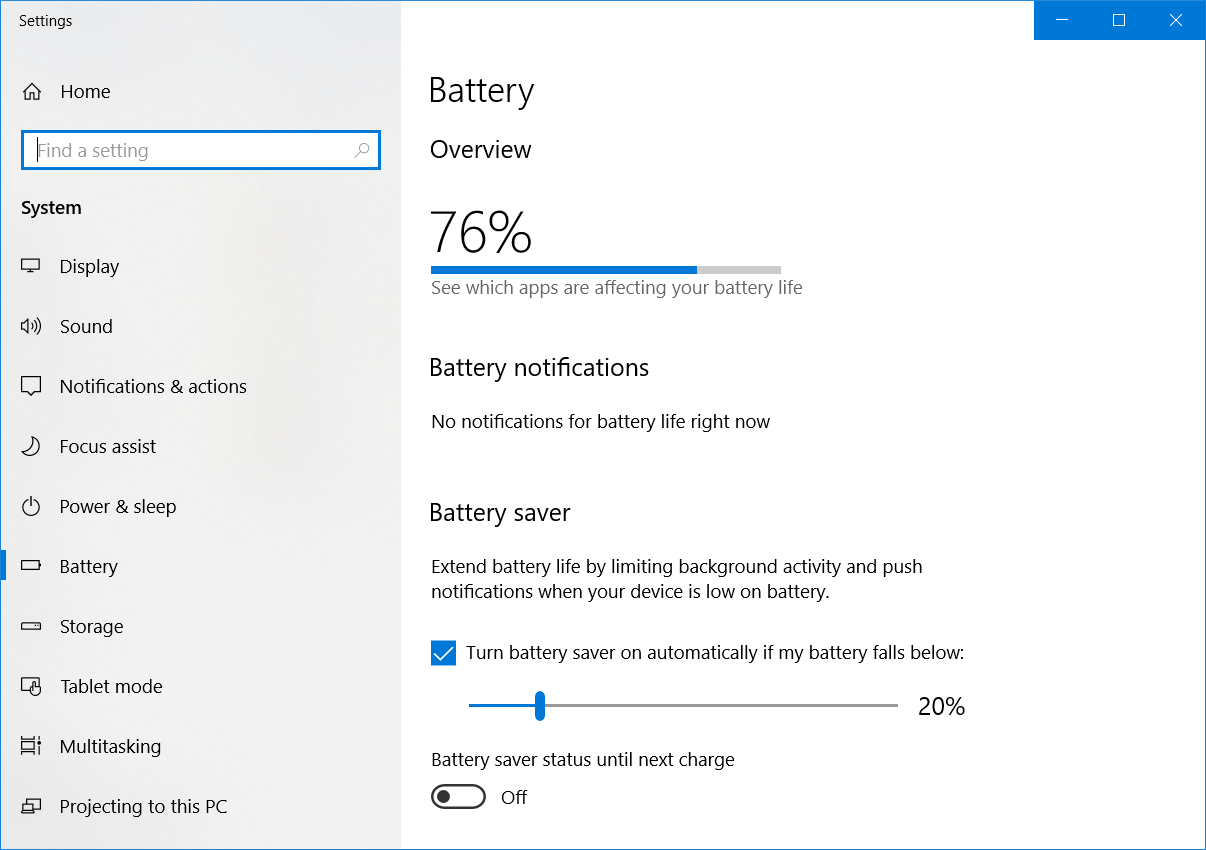Select Projecting to this PC
The image size is (1206, 850).
[143, 807]
